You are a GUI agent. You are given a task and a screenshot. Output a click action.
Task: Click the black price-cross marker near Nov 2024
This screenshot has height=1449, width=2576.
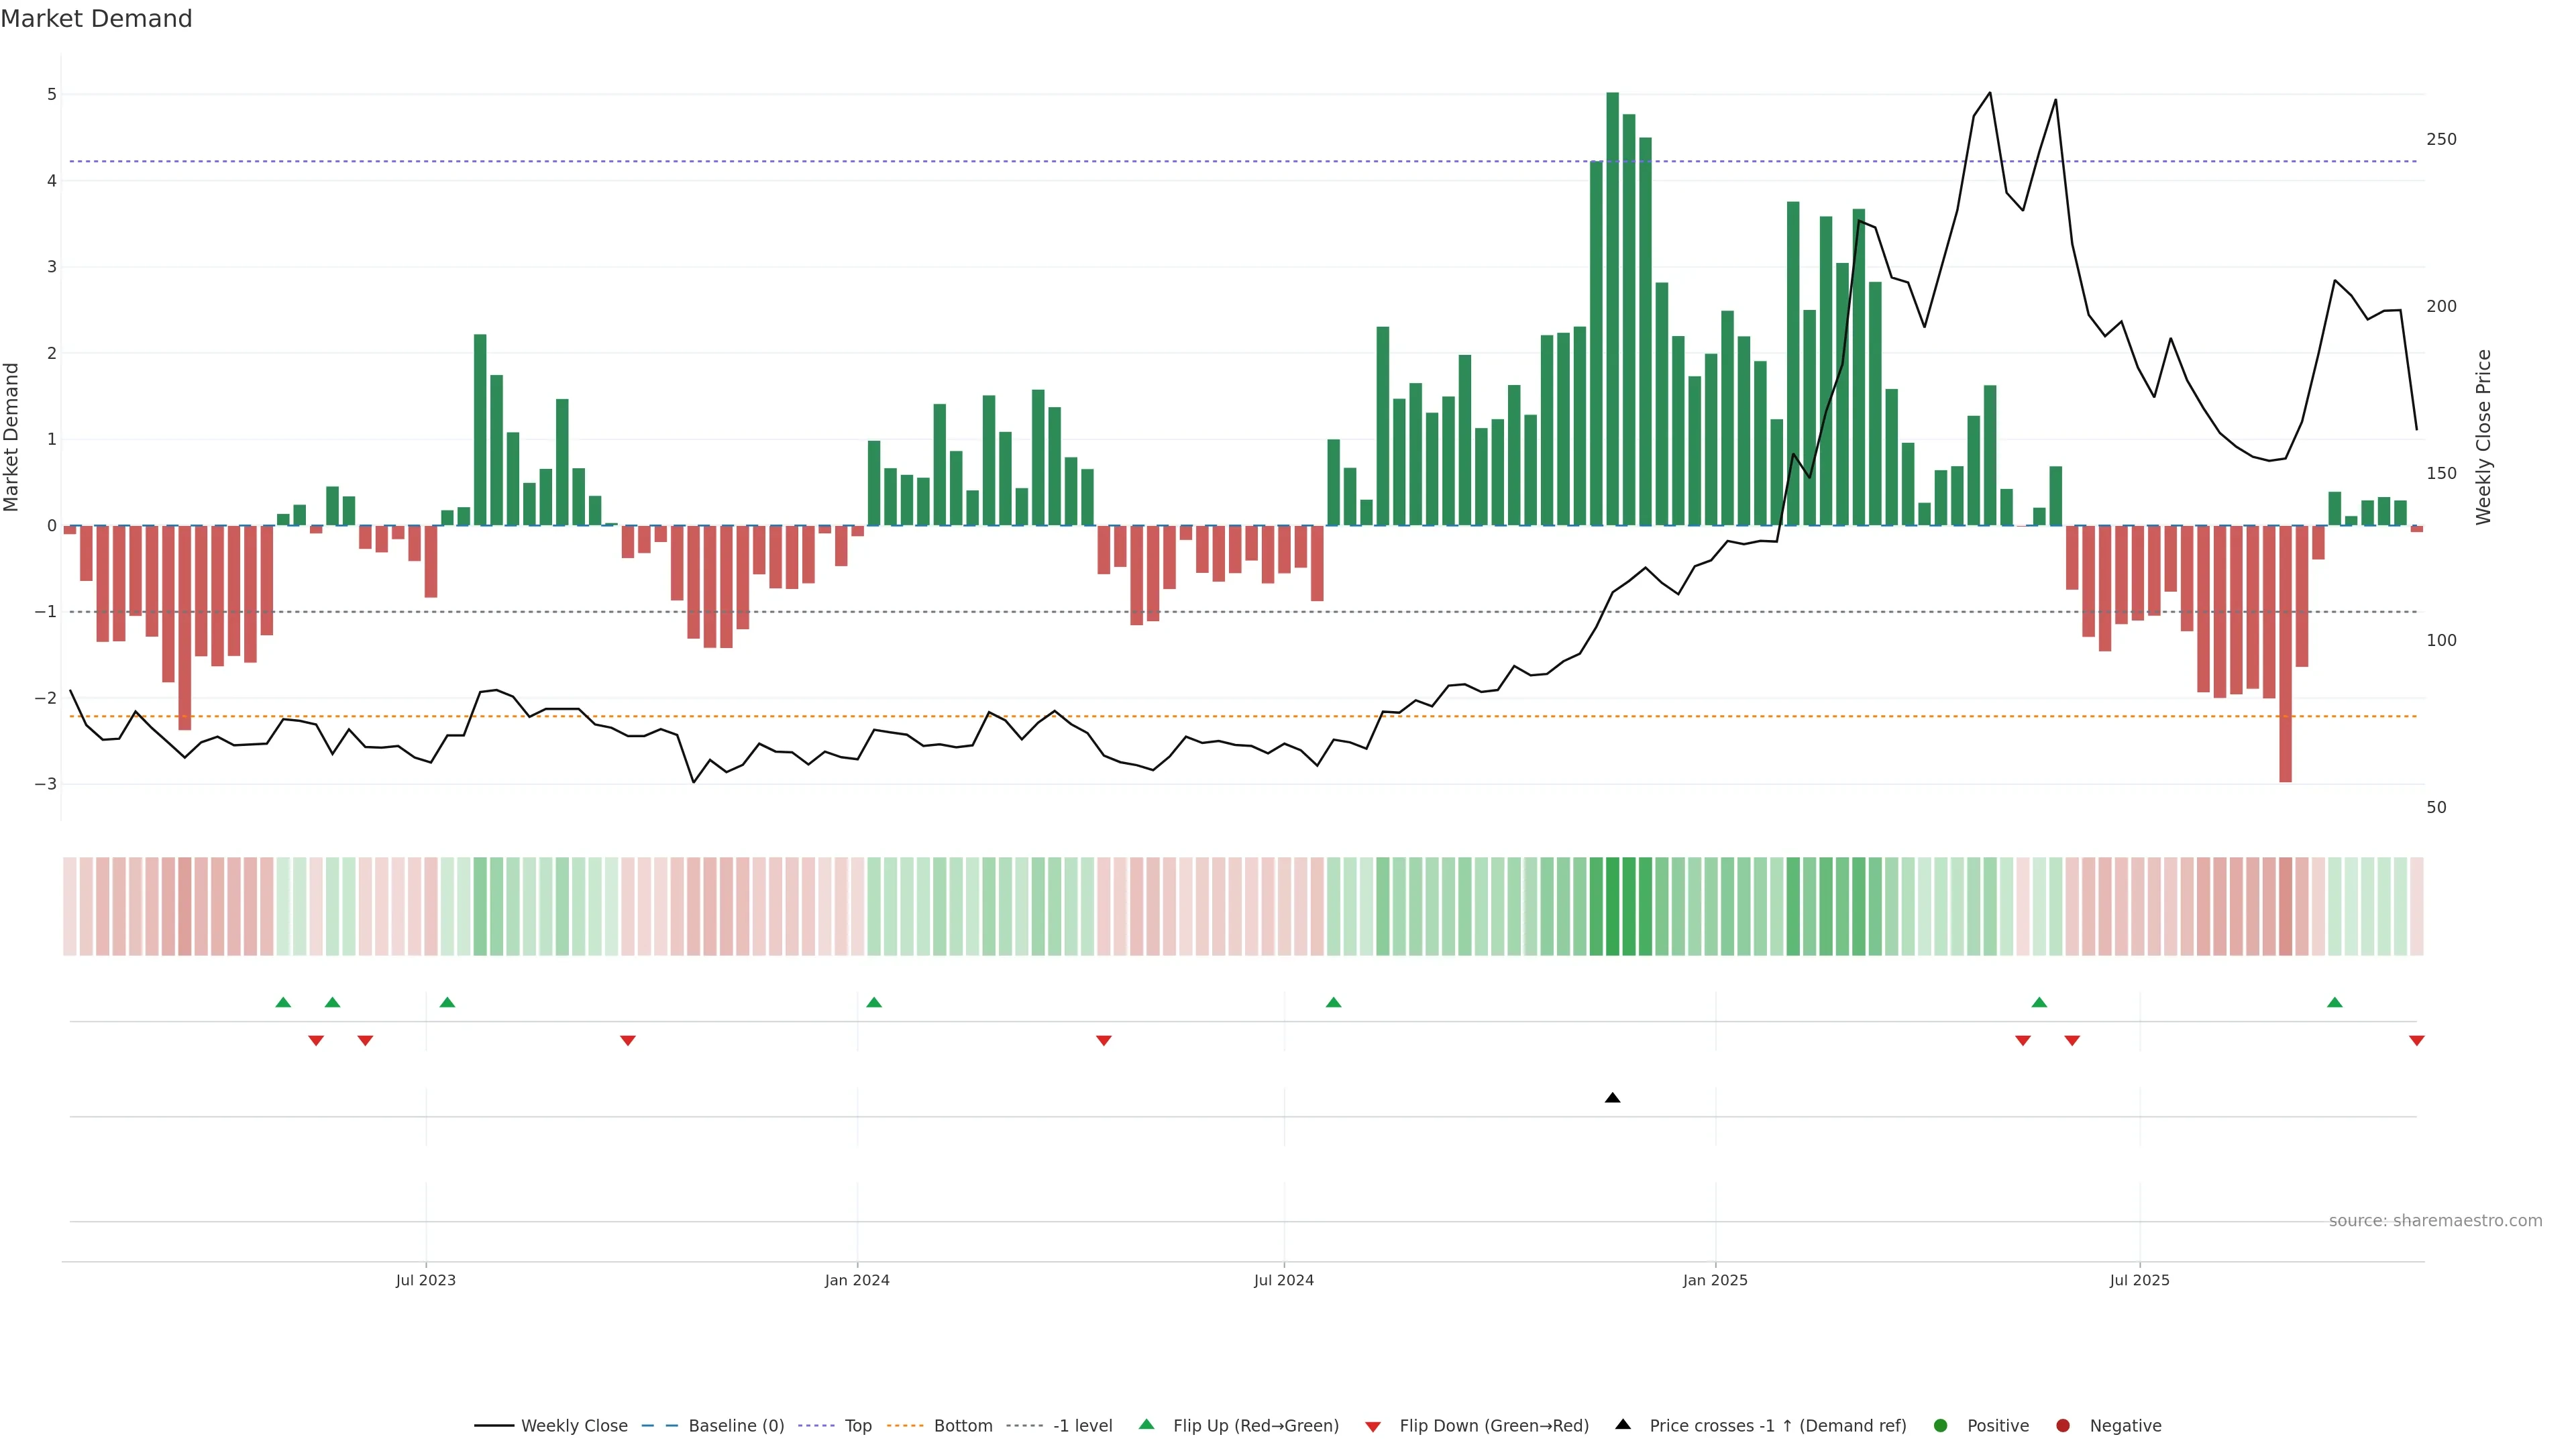click(x=1612, y=1098)
